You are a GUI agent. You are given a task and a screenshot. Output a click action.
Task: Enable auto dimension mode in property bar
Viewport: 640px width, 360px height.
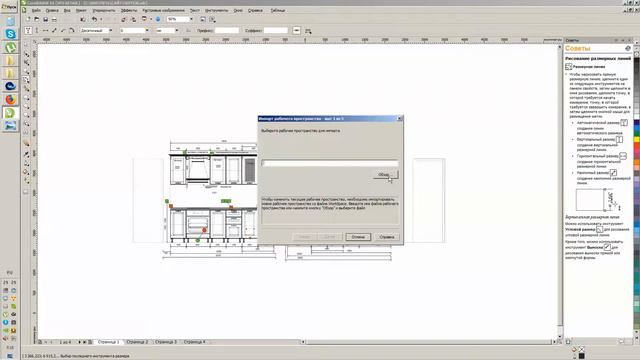(x=28, y=31)
